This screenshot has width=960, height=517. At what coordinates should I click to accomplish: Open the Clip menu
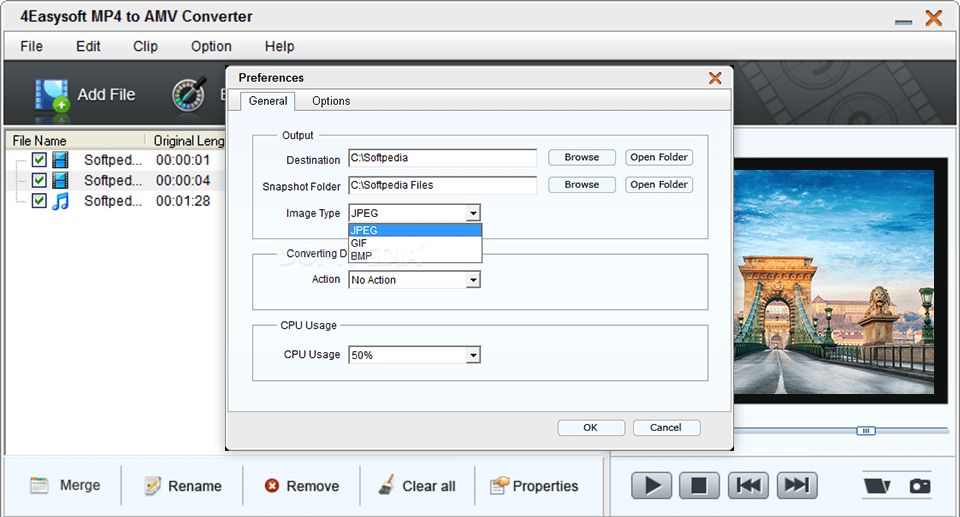[x=145, y=47]
